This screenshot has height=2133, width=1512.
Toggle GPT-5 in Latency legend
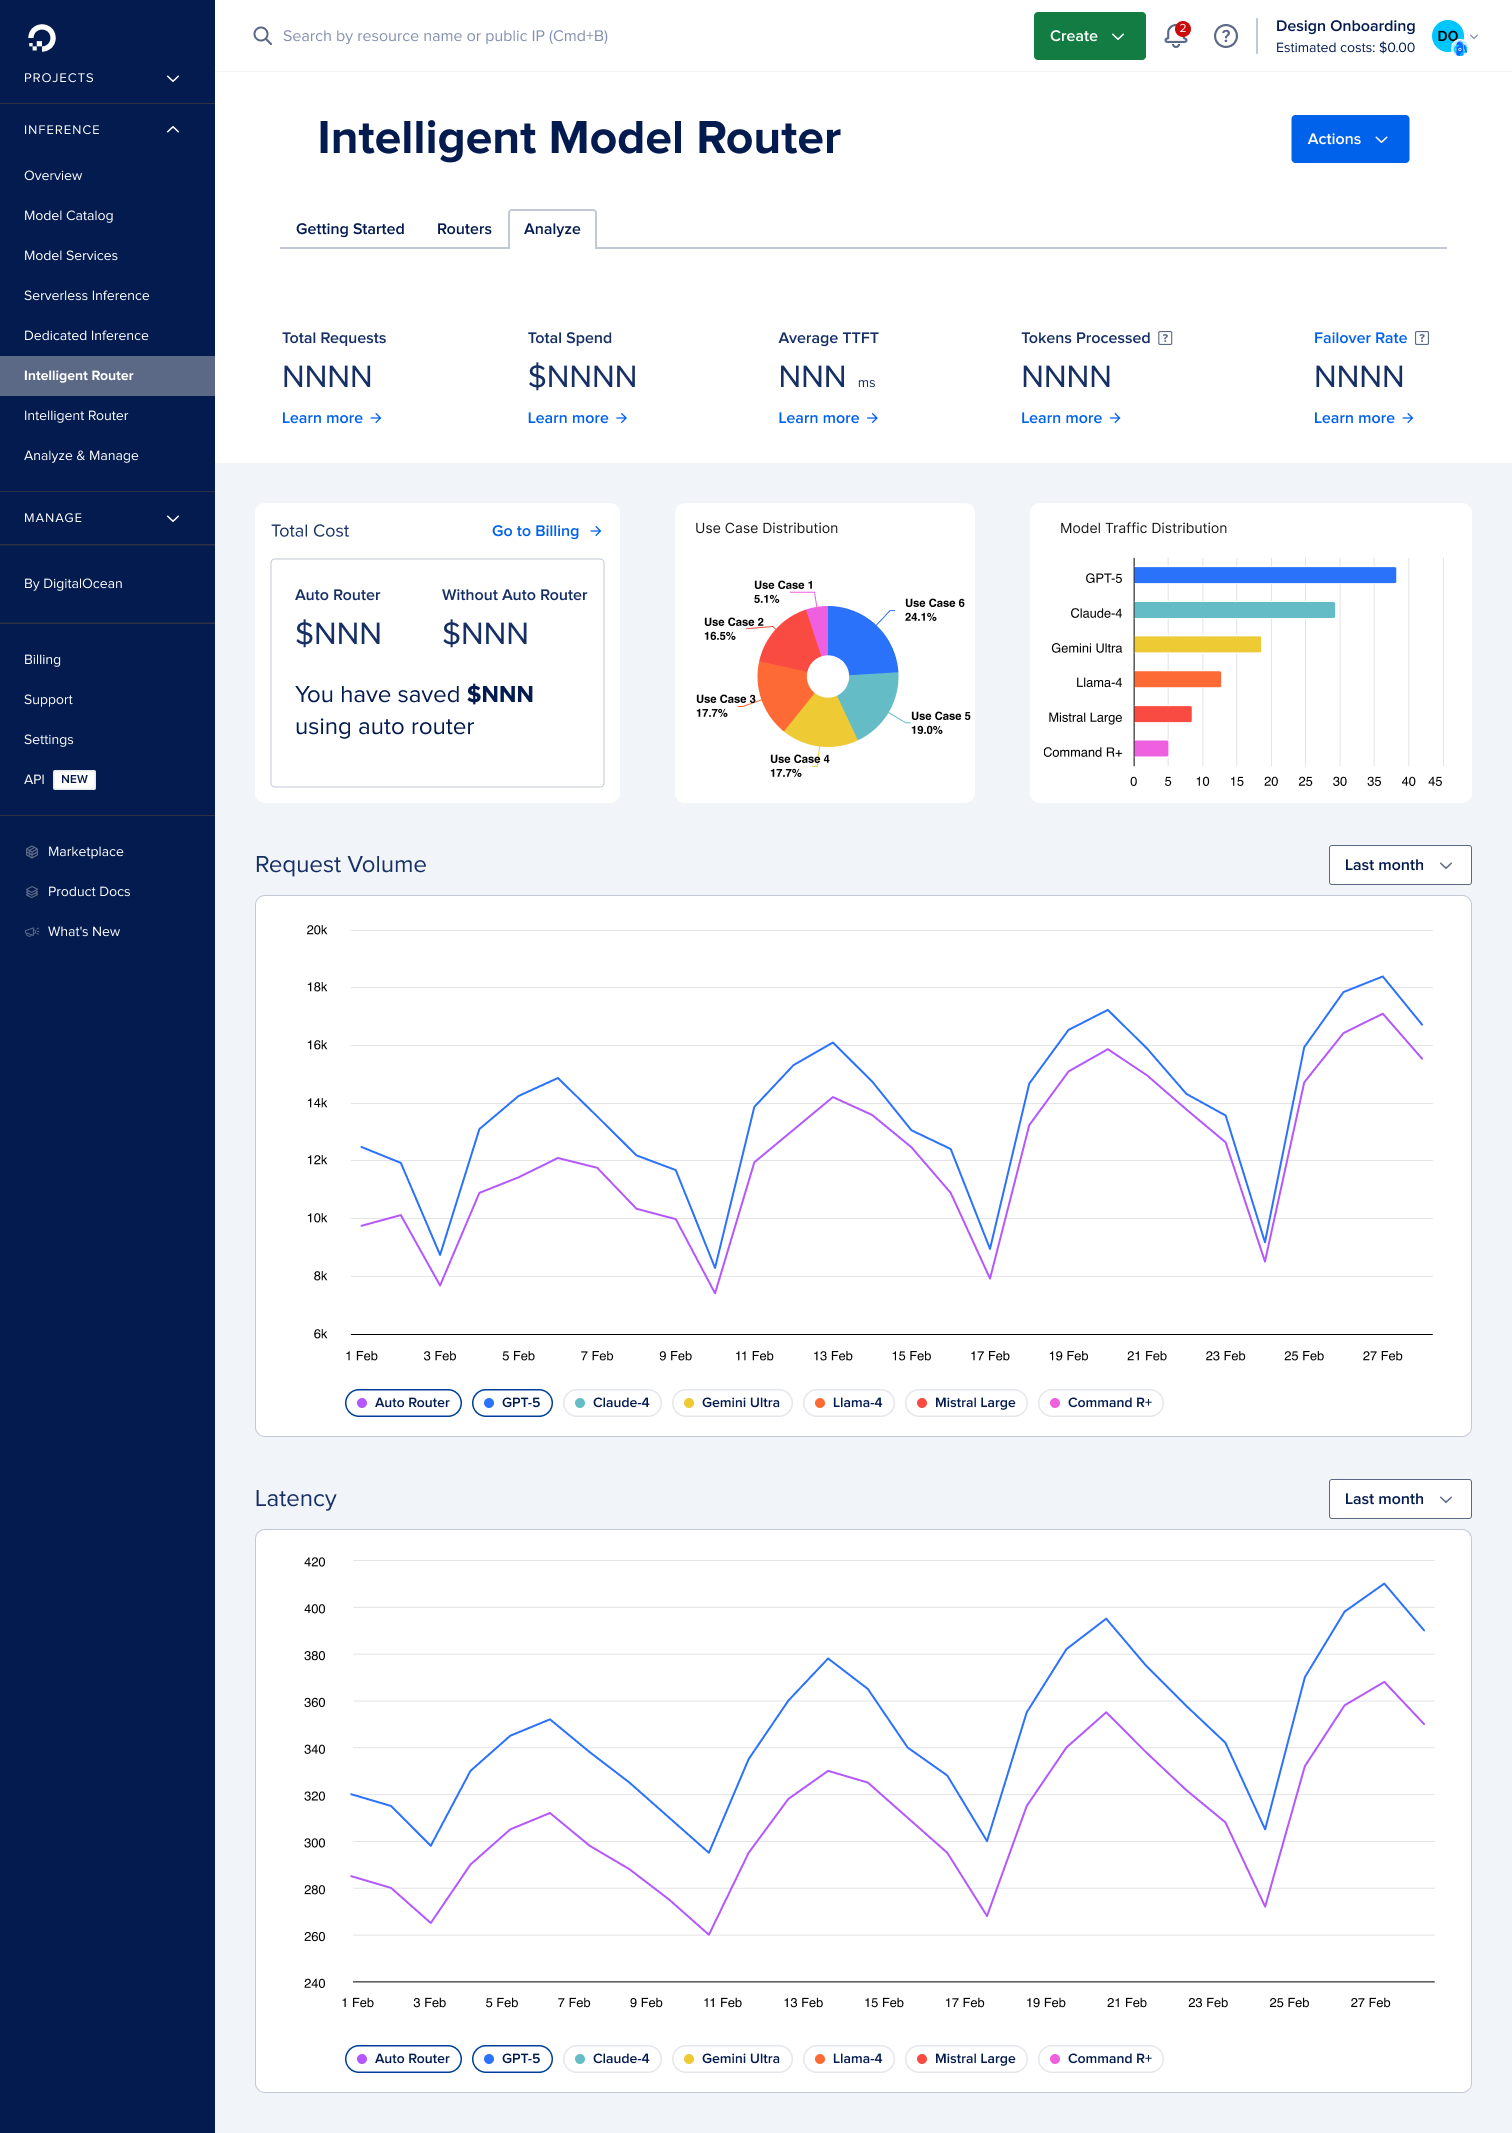click(512, 2059)
